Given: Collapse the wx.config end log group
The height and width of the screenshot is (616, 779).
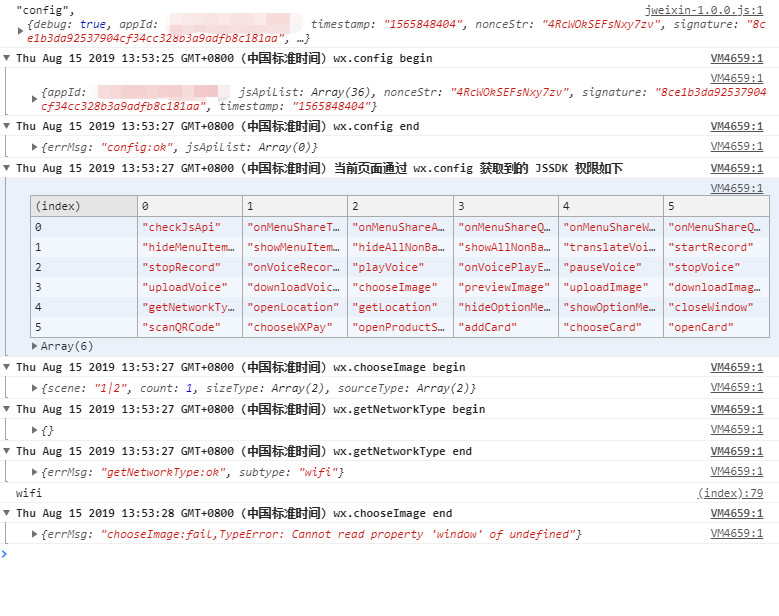Looking at the screenshot, I should tap(6, 126).
